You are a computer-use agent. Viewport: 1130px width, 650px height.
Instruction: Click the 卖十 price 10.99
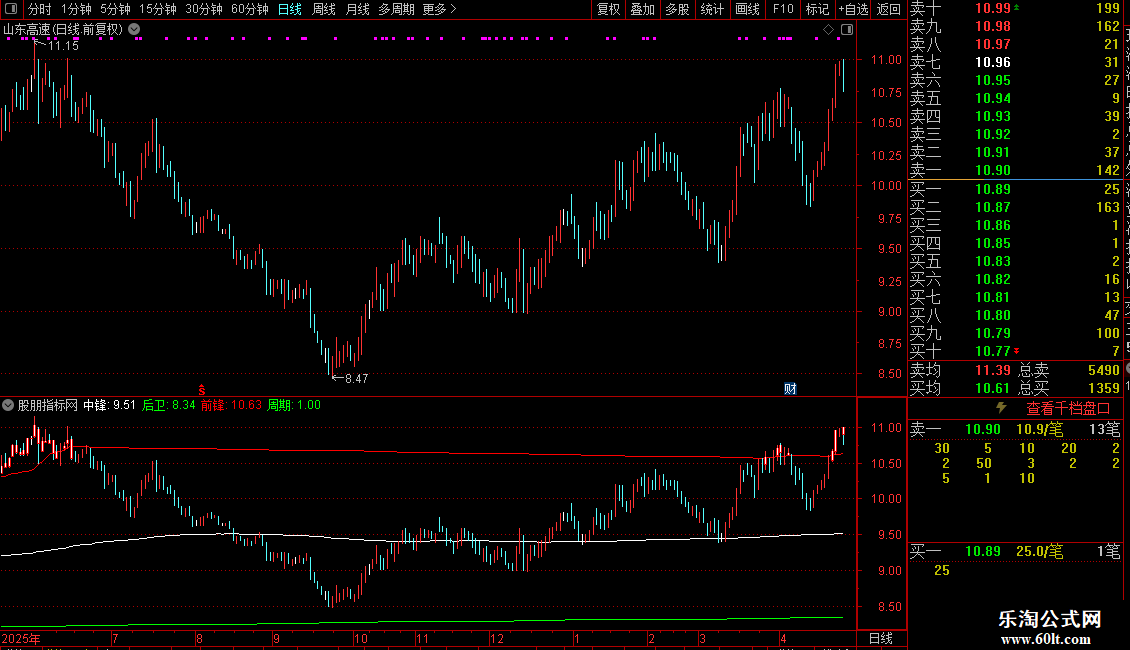(992, 8)
